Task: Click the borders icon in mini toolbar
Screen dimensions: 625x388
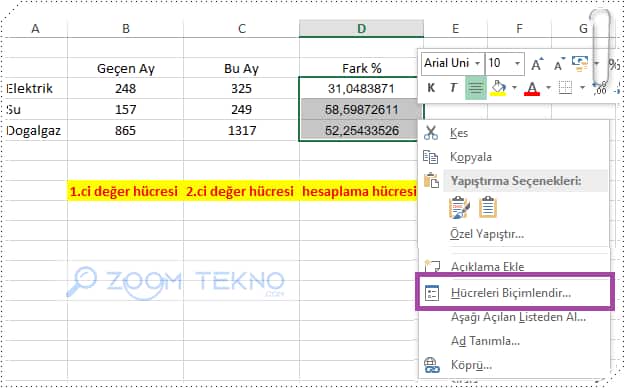Action: tap(565, 88)
